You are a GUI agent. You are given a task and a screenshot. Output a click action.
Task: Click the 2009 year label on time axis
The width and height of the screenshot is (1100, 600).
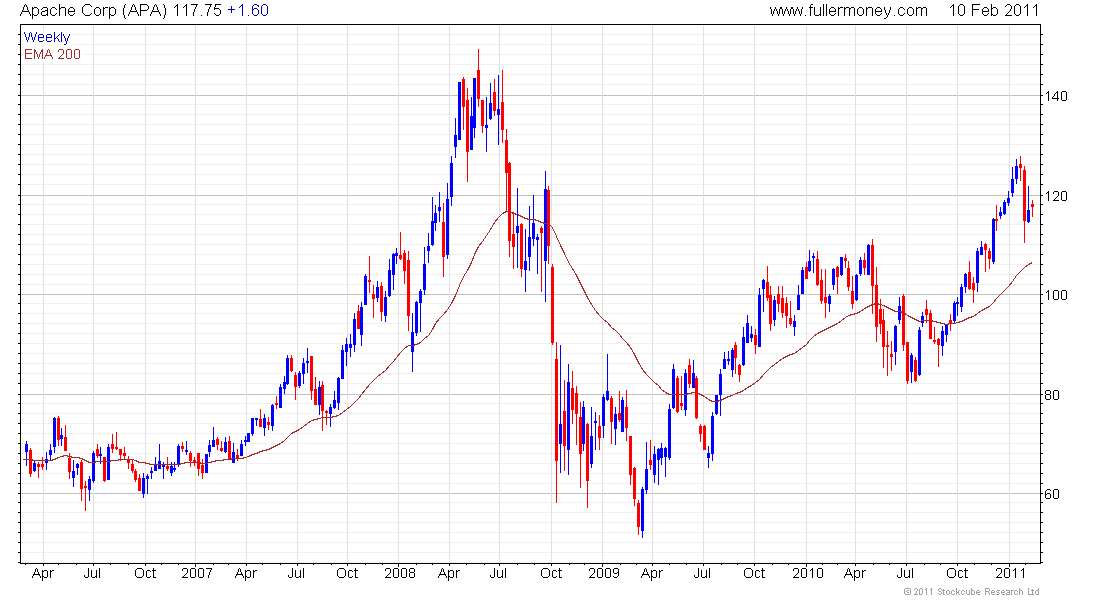click(x=604, y=573)
